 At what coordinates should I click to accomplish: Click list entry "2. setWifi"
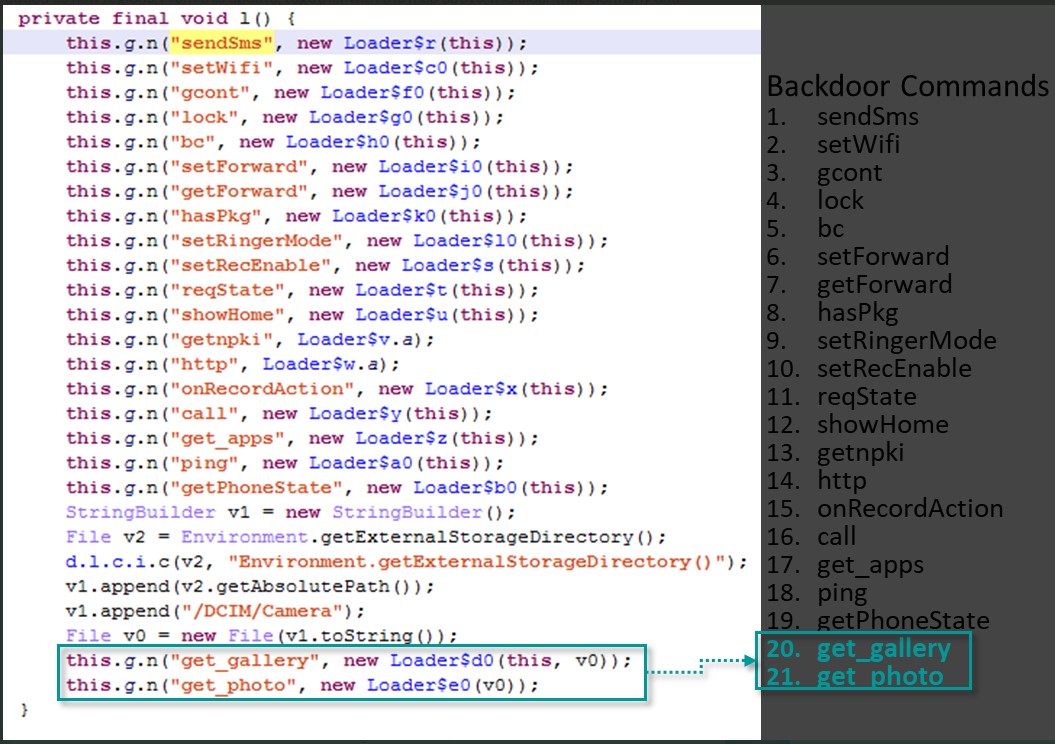(834, 145)
